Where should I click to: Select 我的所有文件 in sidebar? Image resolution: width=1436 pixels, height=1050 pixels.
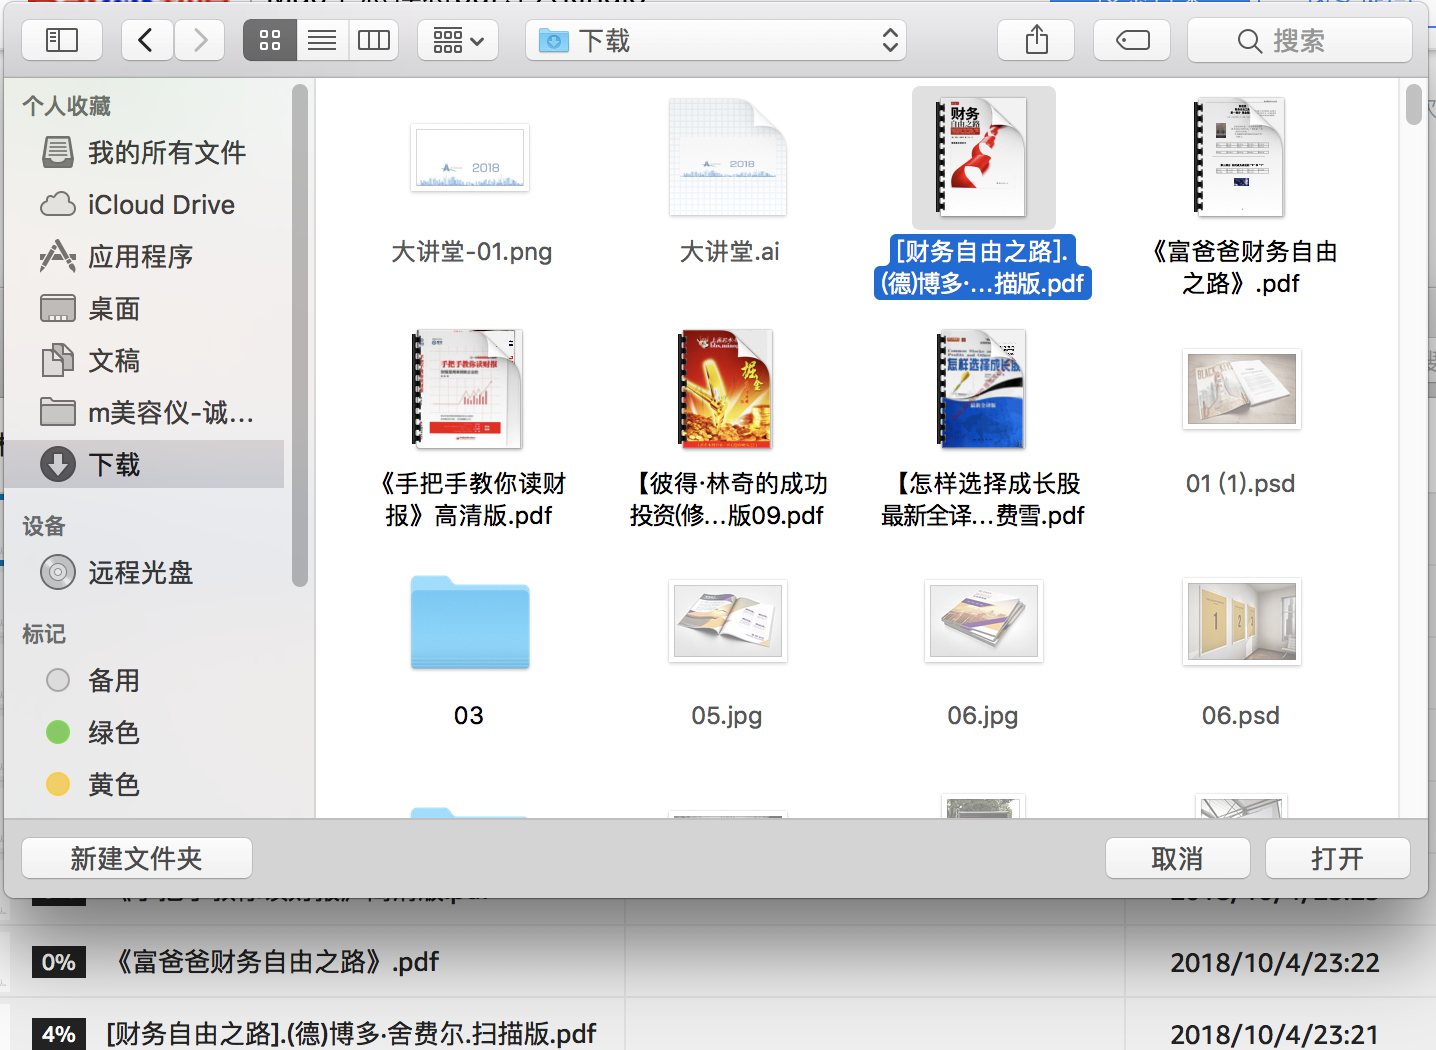(145, 152)
